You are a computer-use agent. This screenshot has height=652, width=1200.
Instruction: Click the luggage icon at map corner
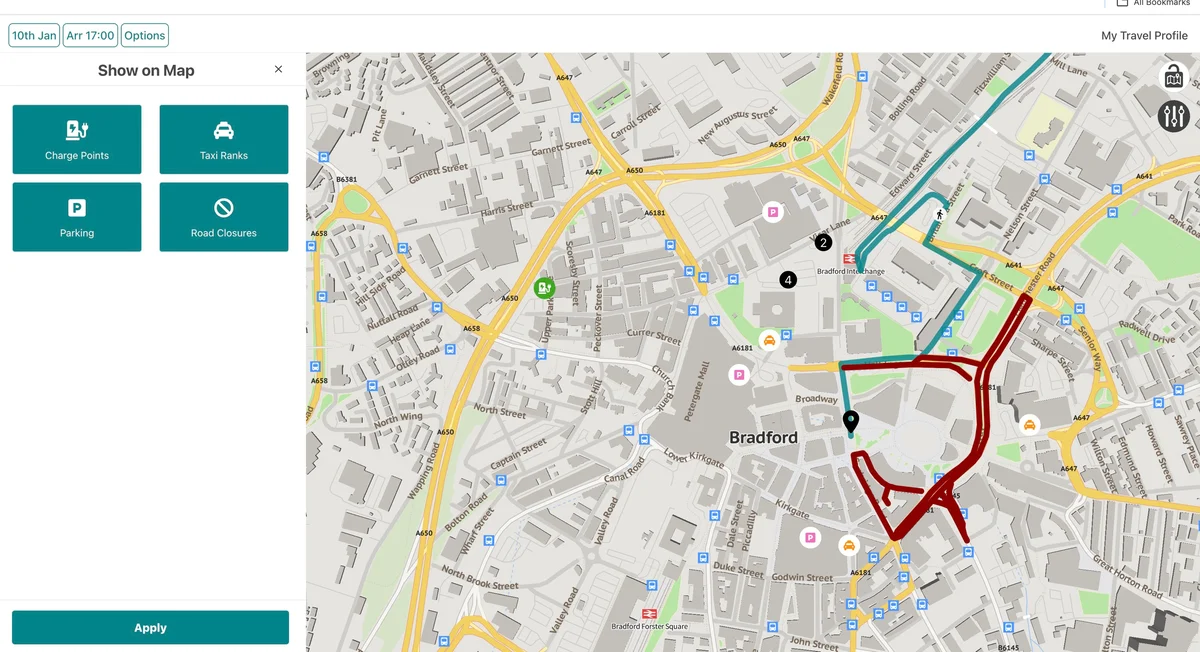(1174, 76)
